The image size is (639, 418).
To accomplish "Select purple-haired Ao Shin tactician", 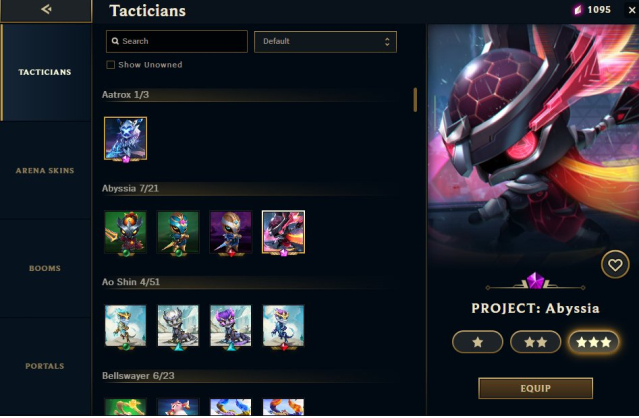I will [231, 326].
